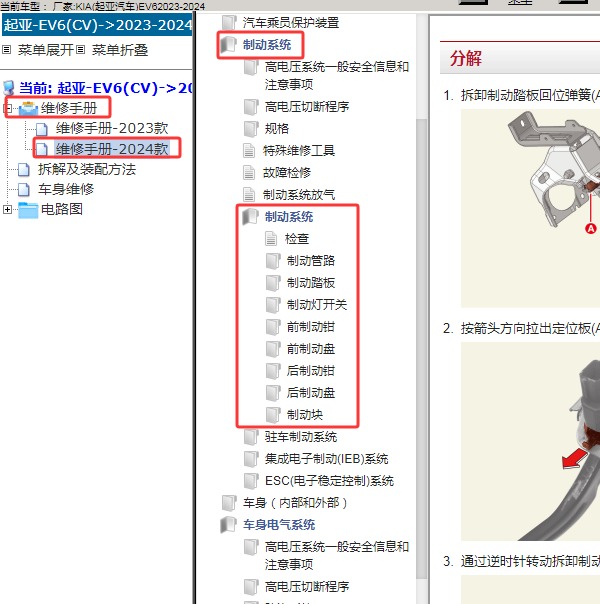Expand 驻车制动系统 section
Screen dimensions: 600x604
(301, 437)
